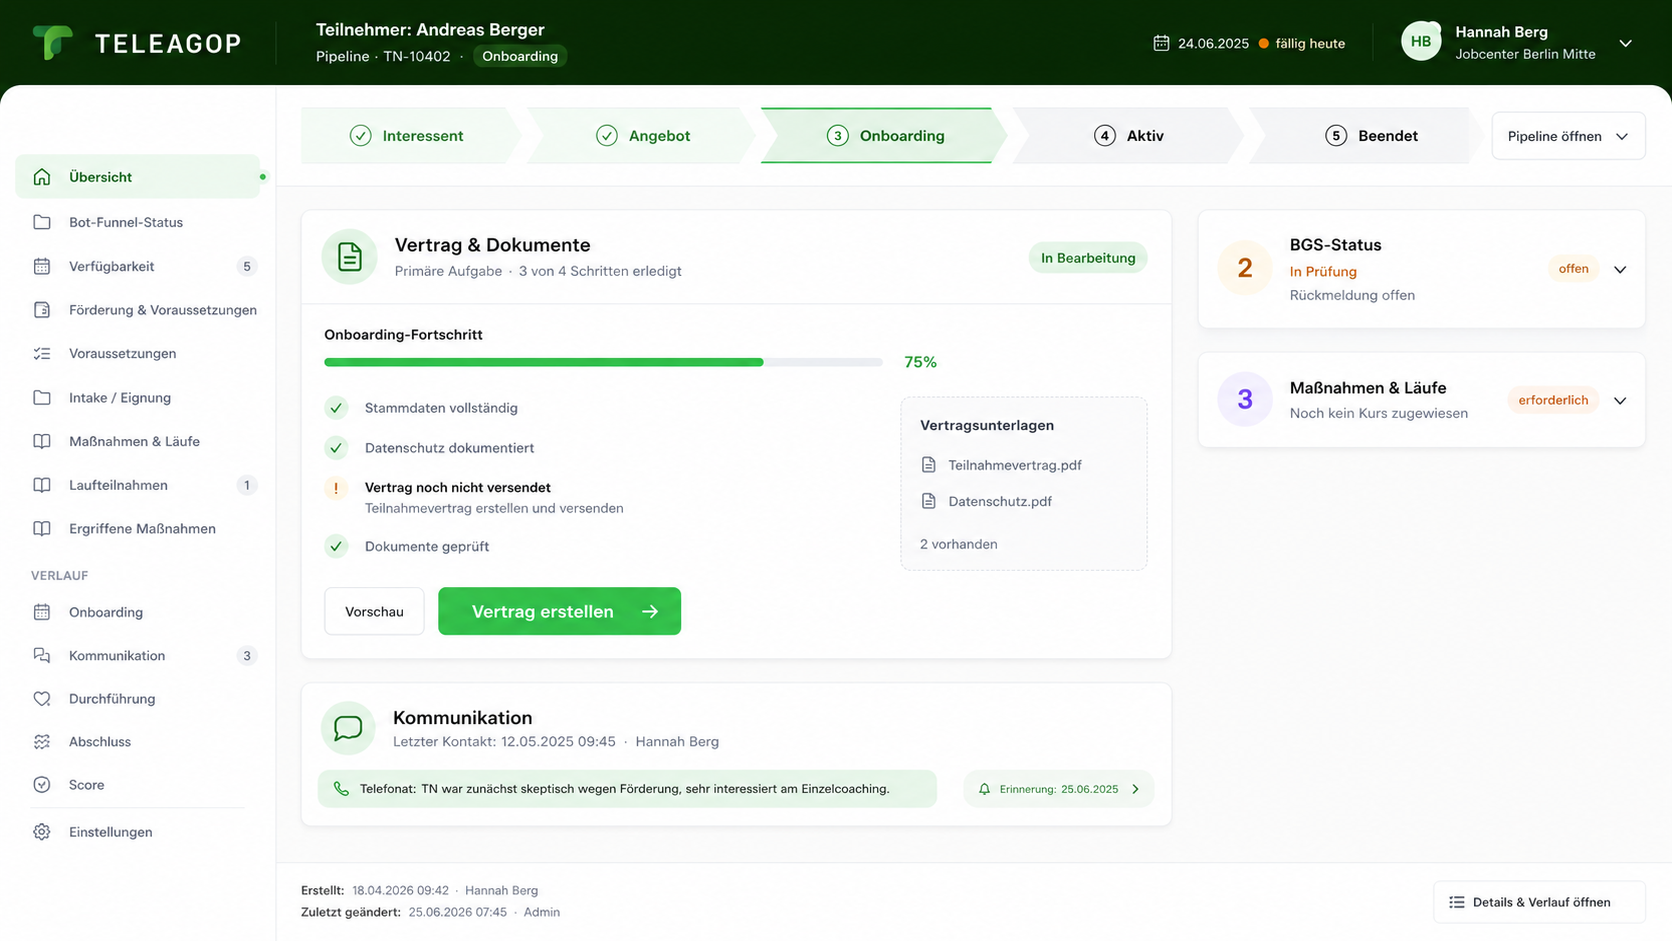The image size is (1672, 941).
Task: Click the check mark beside Stammdaten vollständig
Action: 336,408
